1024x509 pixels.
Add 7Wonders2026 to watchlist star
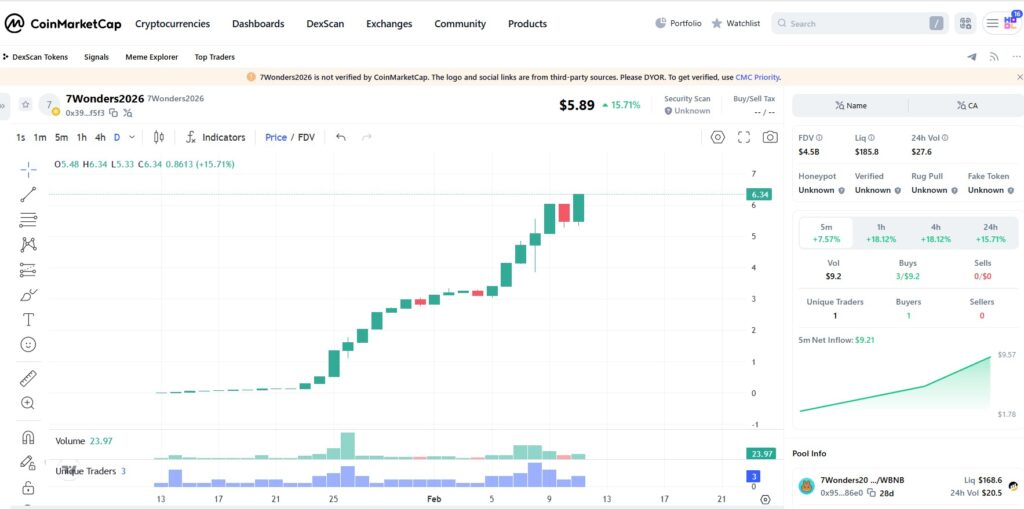click(x=25, y=104)
